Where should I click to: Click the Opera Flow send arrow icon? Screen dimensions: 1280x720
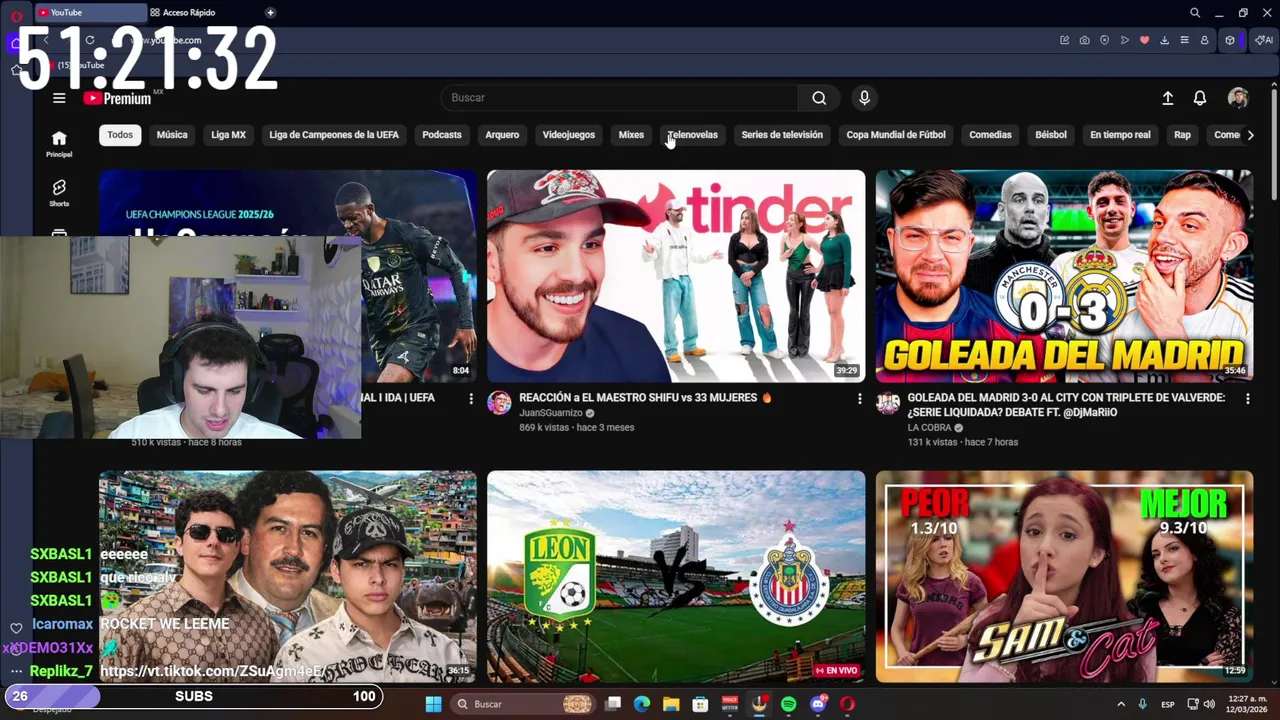point(1125,40)
